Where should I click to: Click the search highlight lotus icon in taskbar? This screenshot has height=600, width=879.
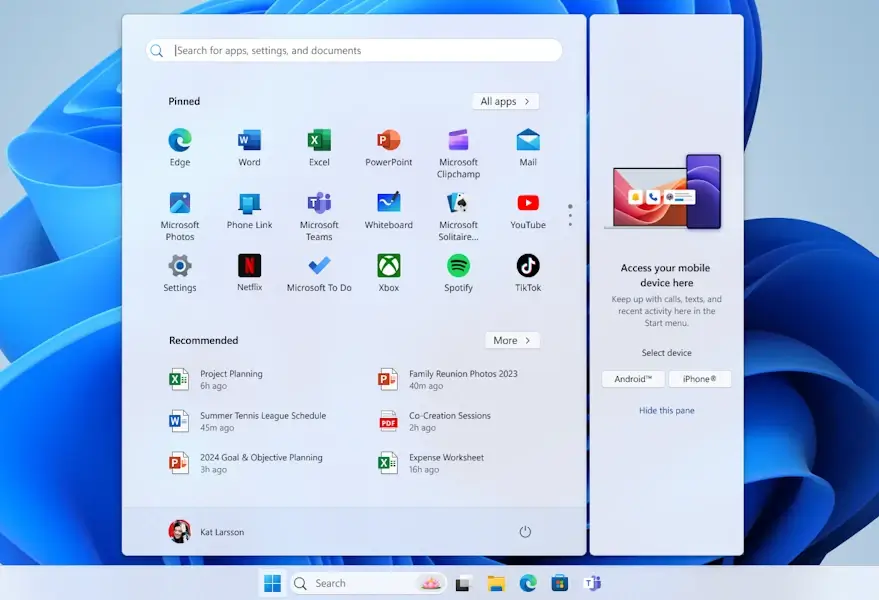[x=430, y=583]
